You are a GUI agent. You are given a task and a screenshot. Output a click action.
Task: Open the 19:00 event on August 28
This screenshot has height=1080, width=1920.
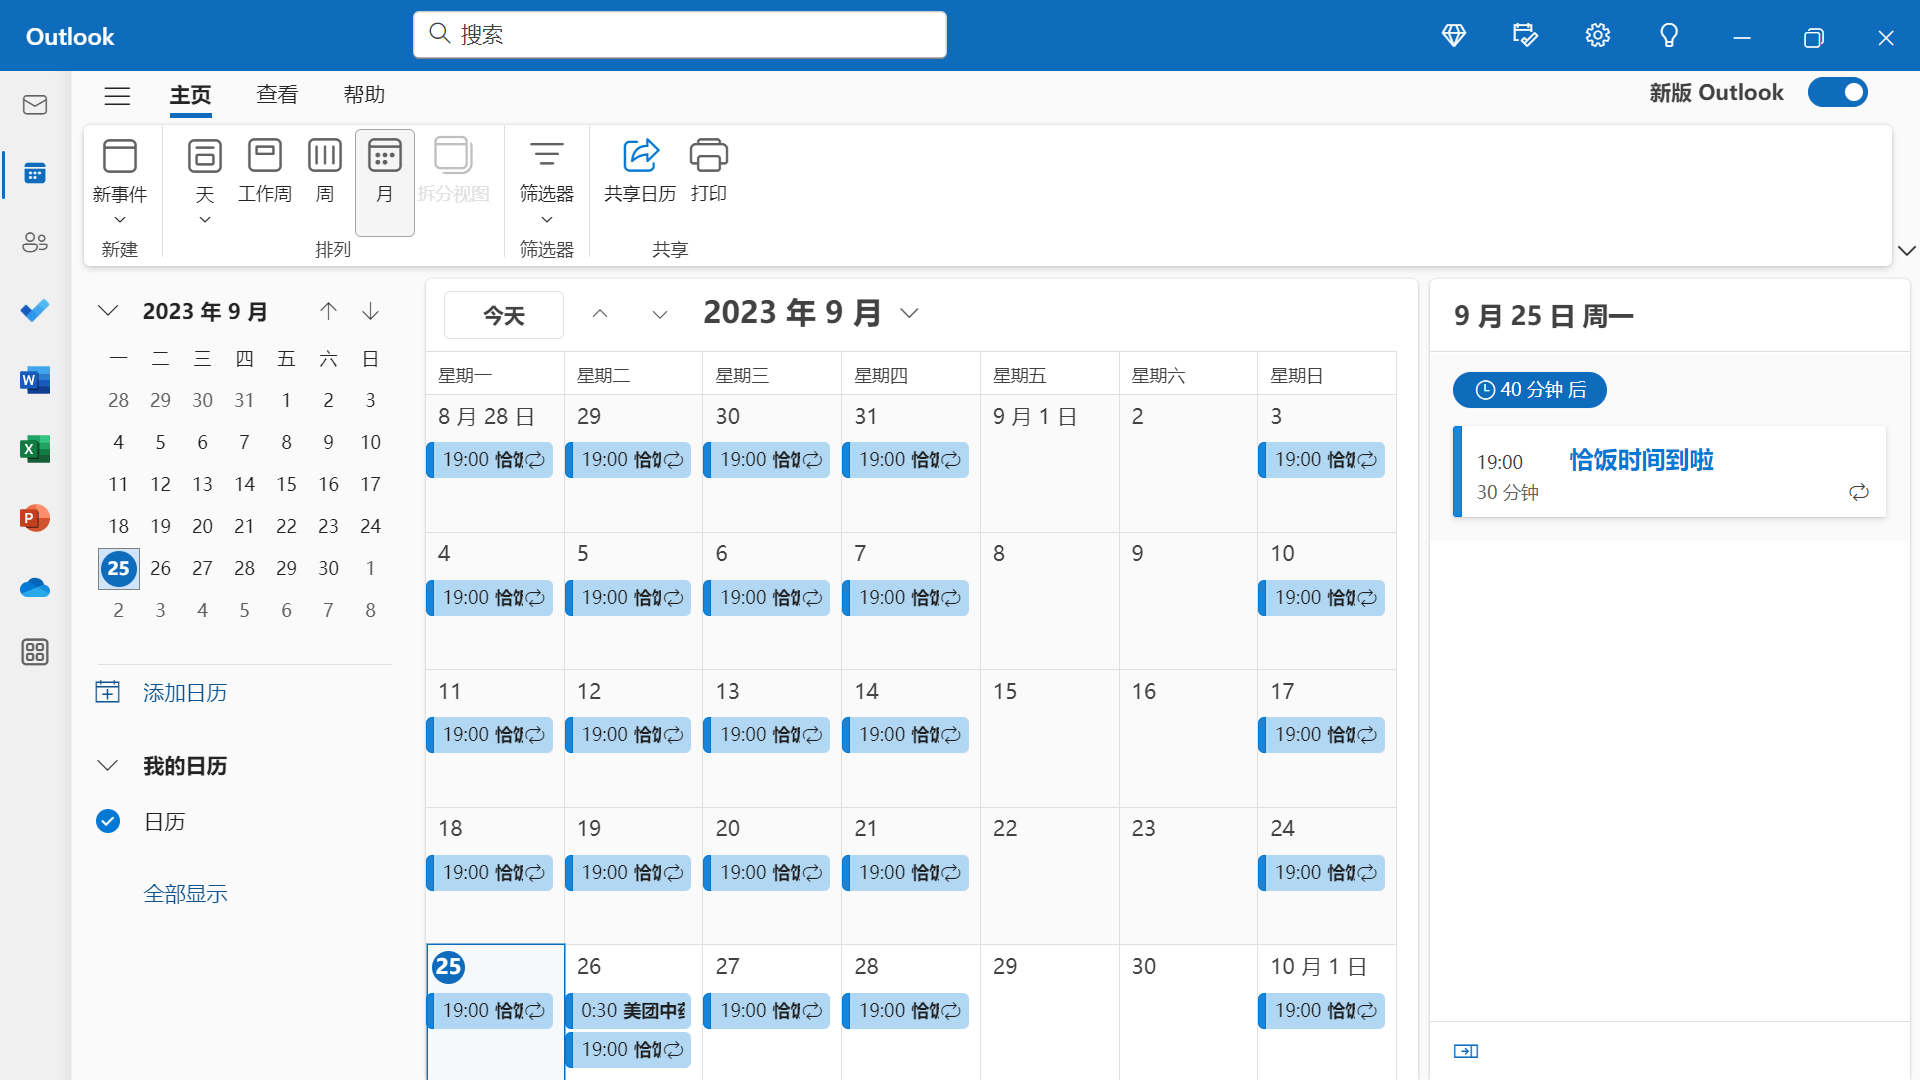[490, 460]
